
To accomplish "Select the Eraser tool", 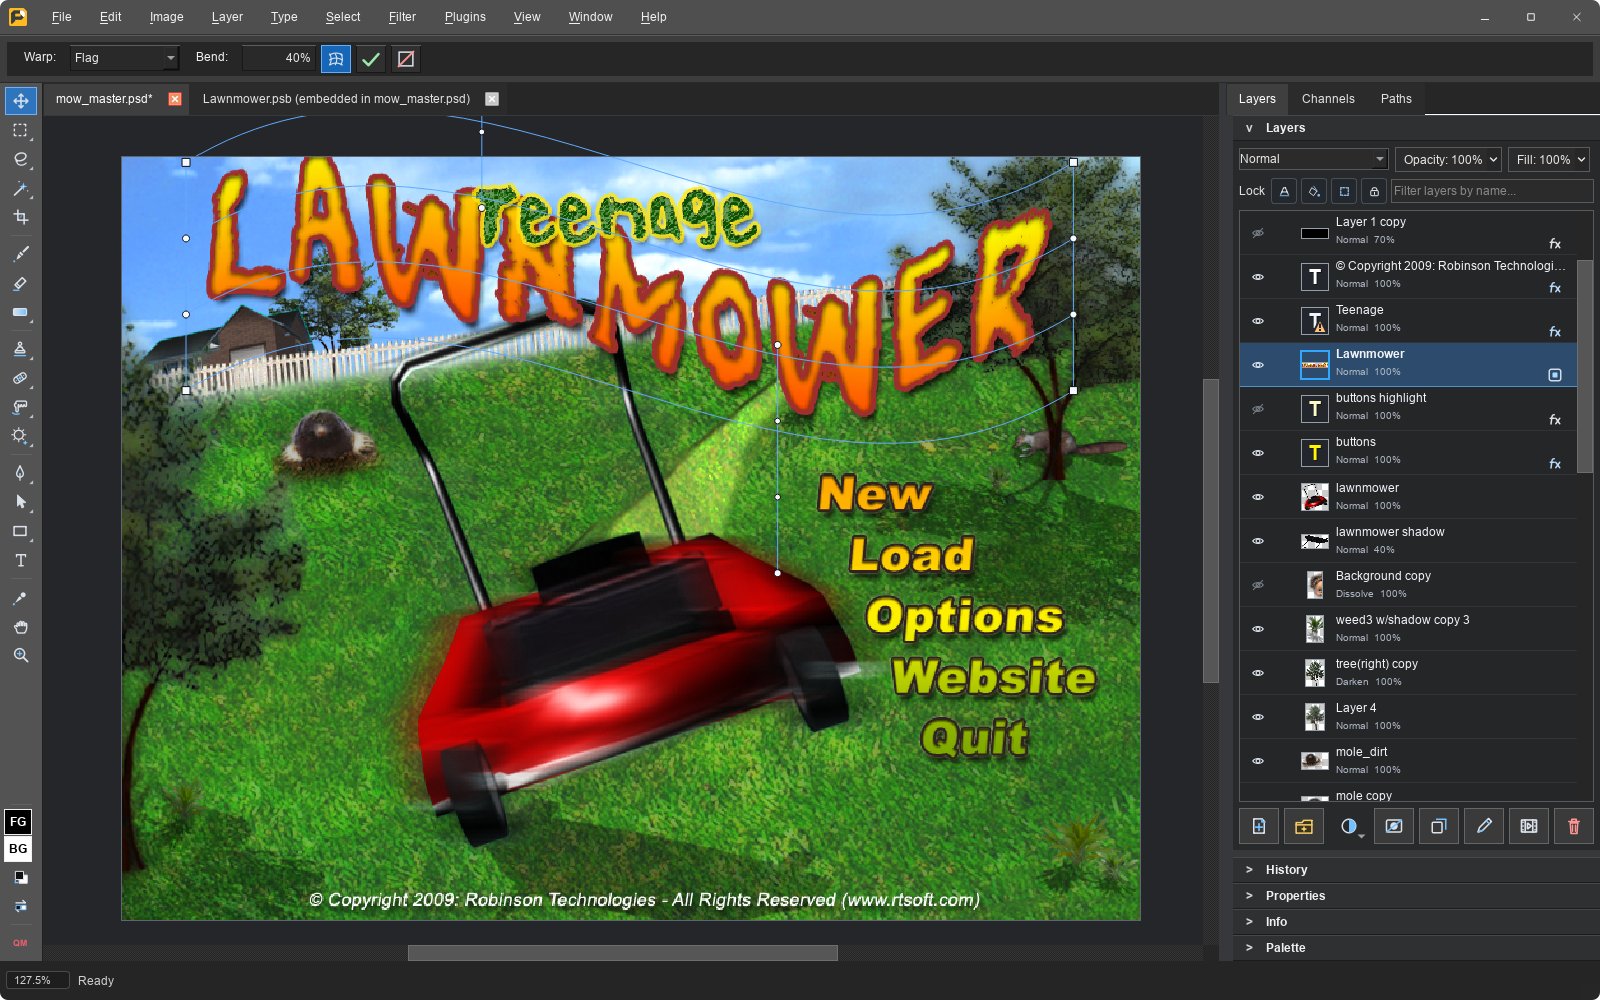I will [x=20, y=284].
